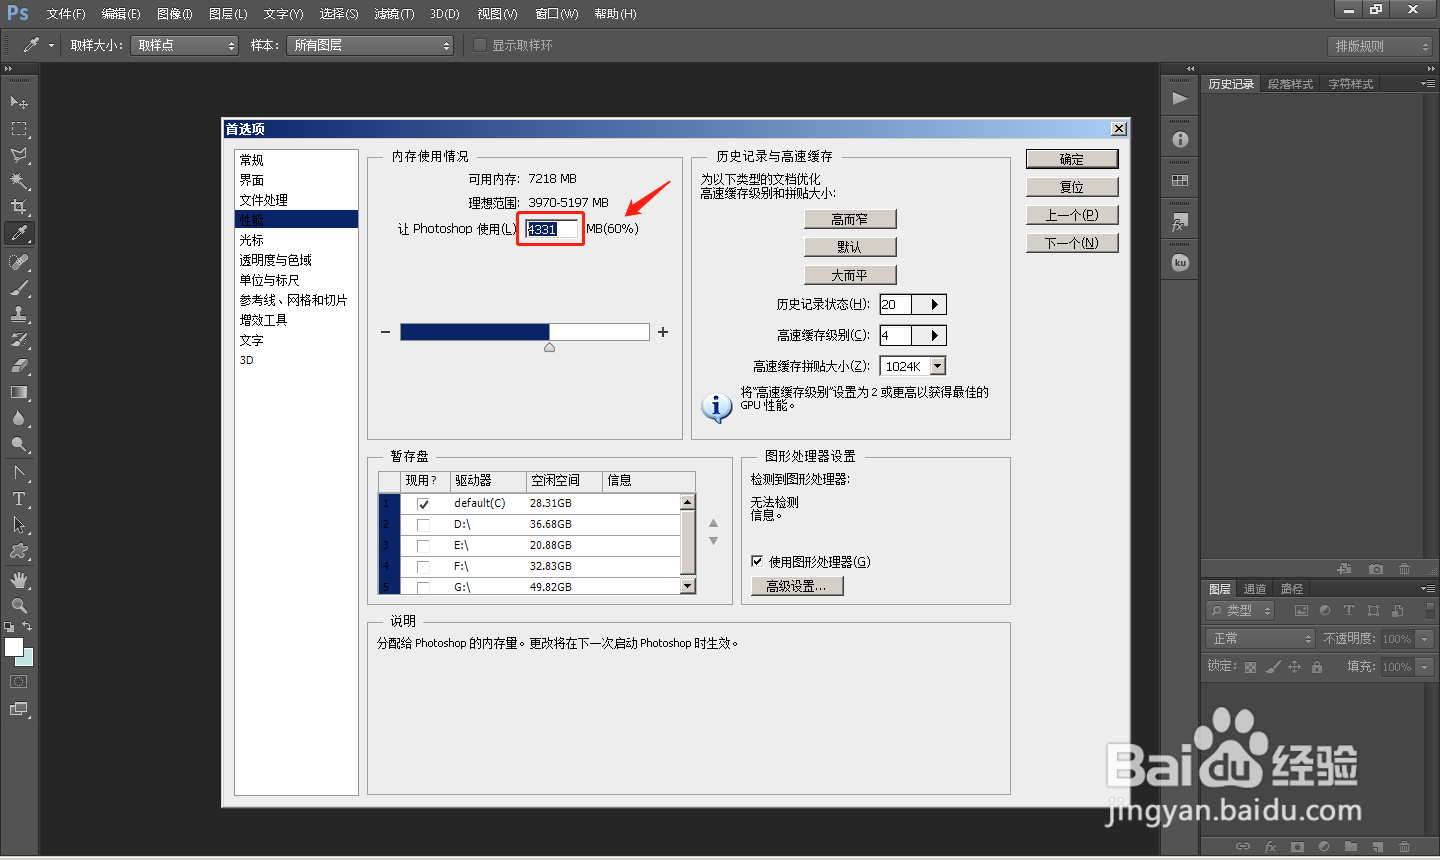
Task: Open 取样大小 dropdown
Action: pyautogui.click(x=185, y=45)
